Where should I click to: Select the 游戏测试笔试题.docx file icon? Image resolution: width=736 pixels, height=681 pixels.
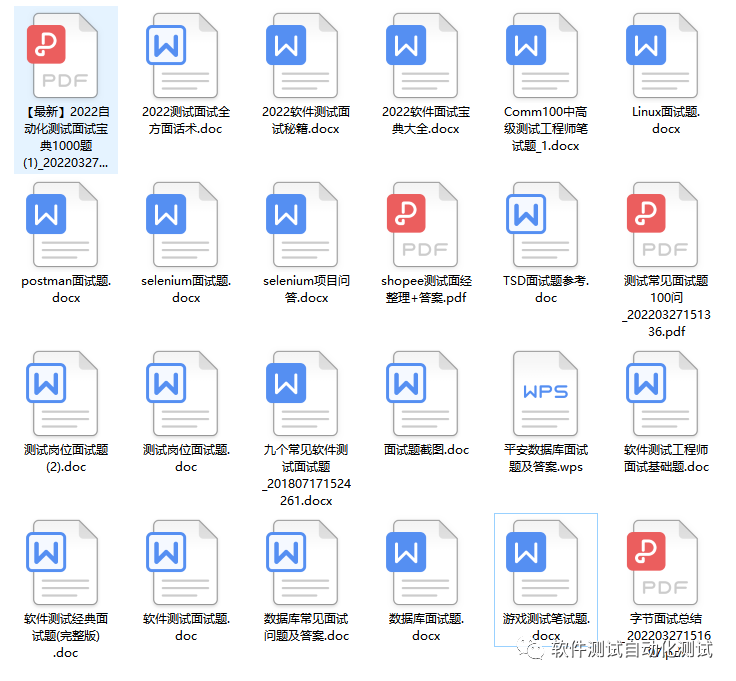click(543, 562)
